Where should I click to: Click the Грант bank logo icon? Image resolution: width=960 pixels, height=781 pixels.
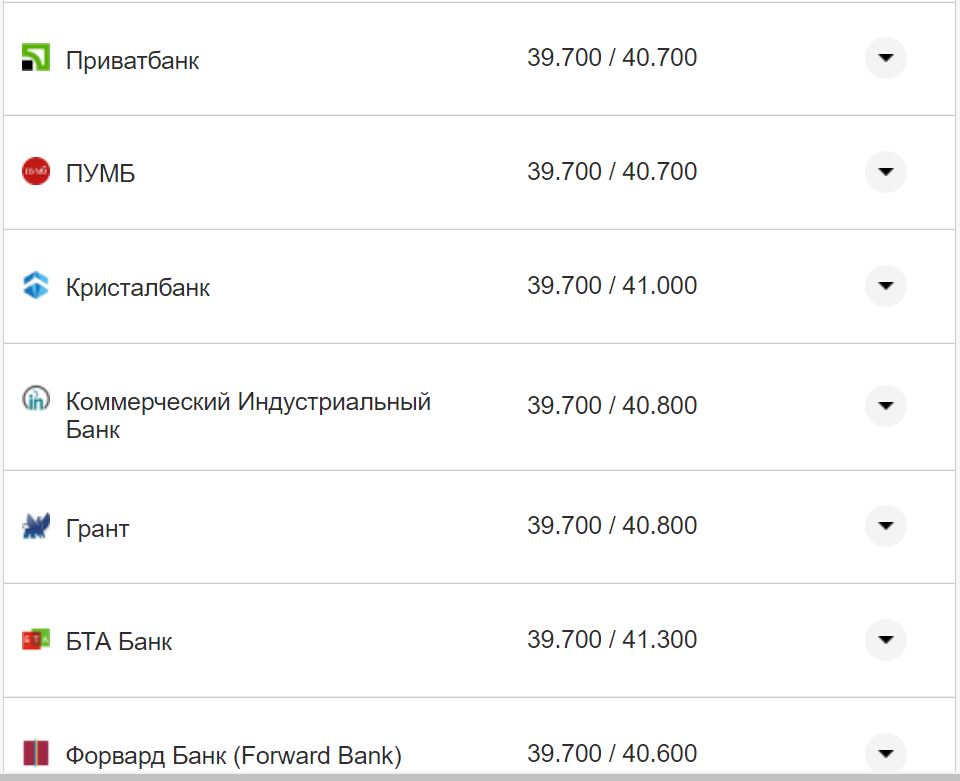coord(36,526)
